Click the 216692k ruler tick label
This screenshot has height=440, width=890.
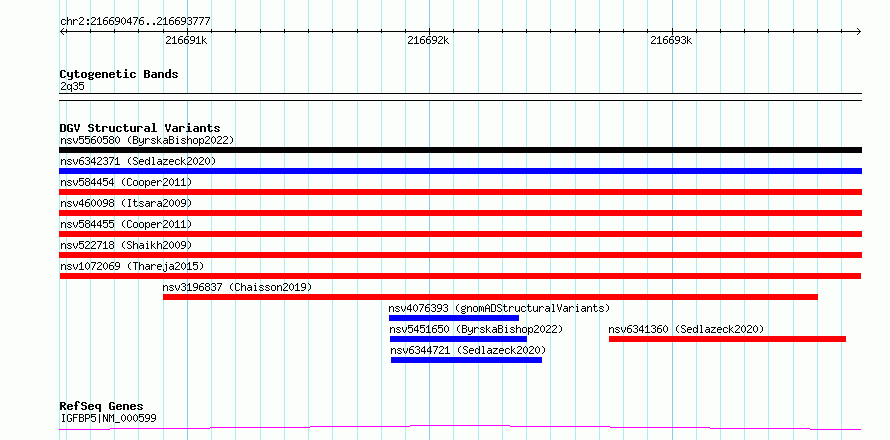tap(429, 40)
